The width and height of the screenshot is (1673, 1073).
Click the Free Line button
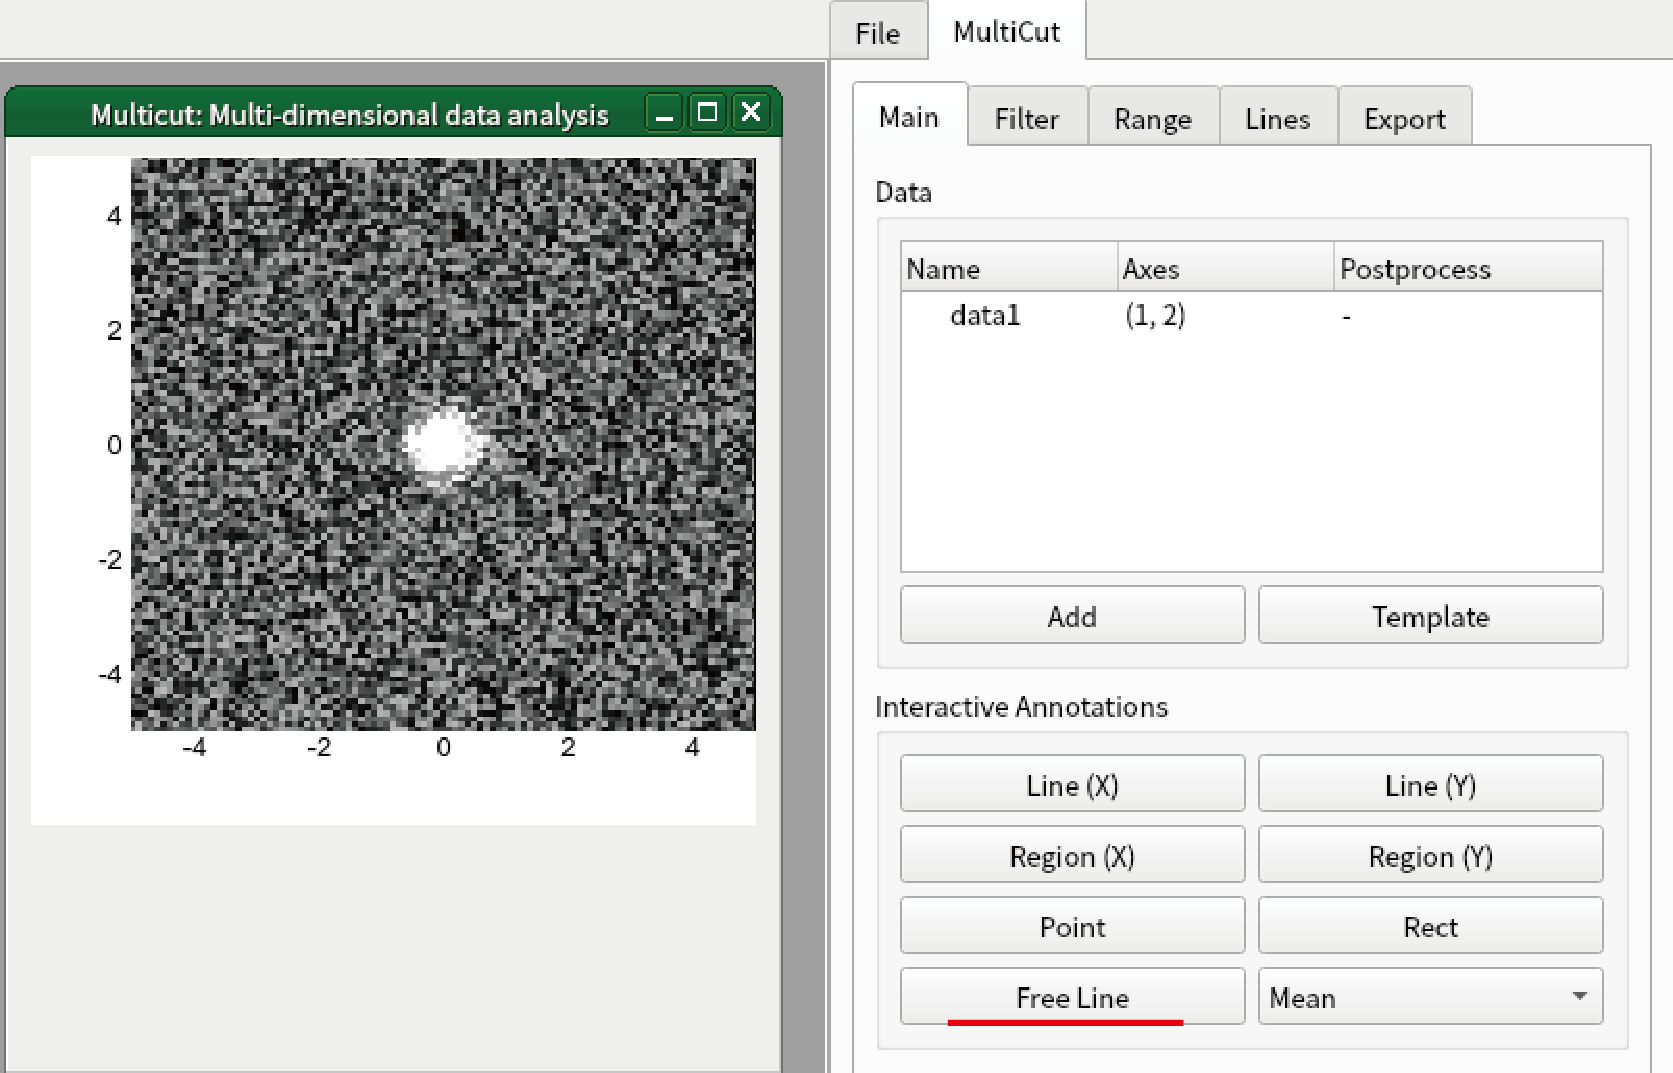pyautogui.click(x=1072, y=996)
